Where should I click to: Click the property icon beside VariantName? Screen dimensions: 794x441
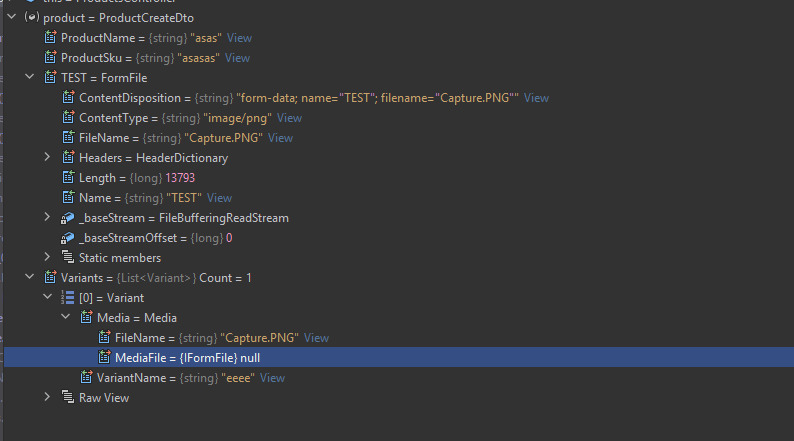click(x=86, y=377)
